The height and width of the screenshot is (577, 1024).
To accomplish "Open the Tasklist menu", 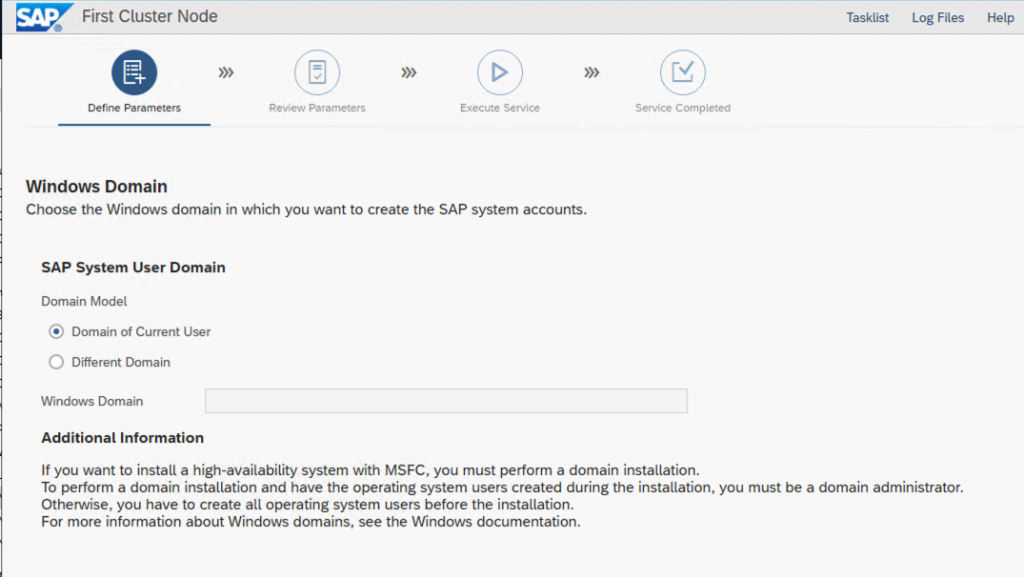I will coord(867,18).
